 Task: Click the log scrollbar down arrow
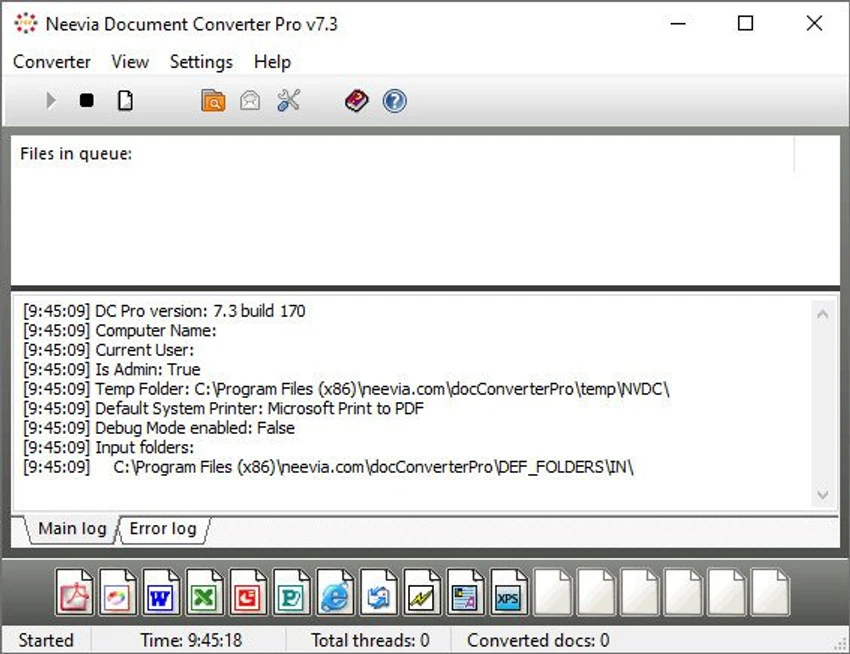(822, 495)
